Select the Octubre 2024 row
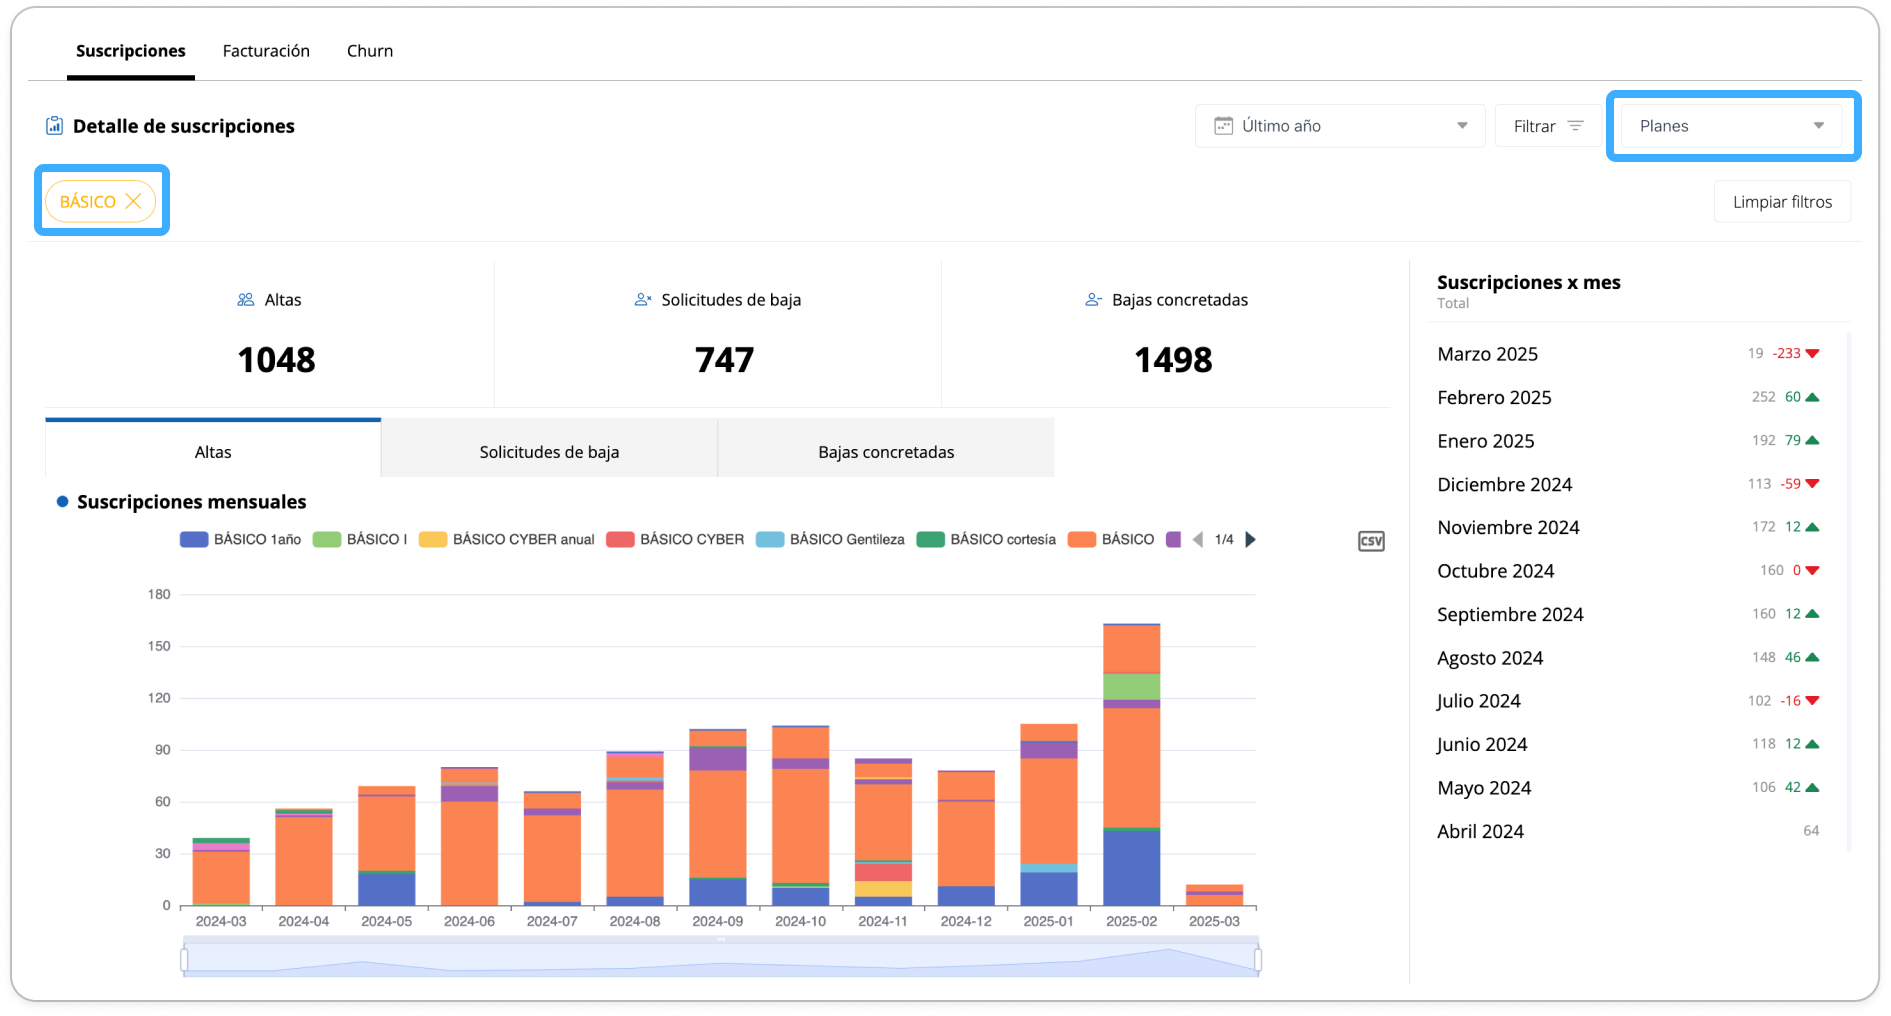Viewport: 1891px width, 1016px height. point(1628,571)
